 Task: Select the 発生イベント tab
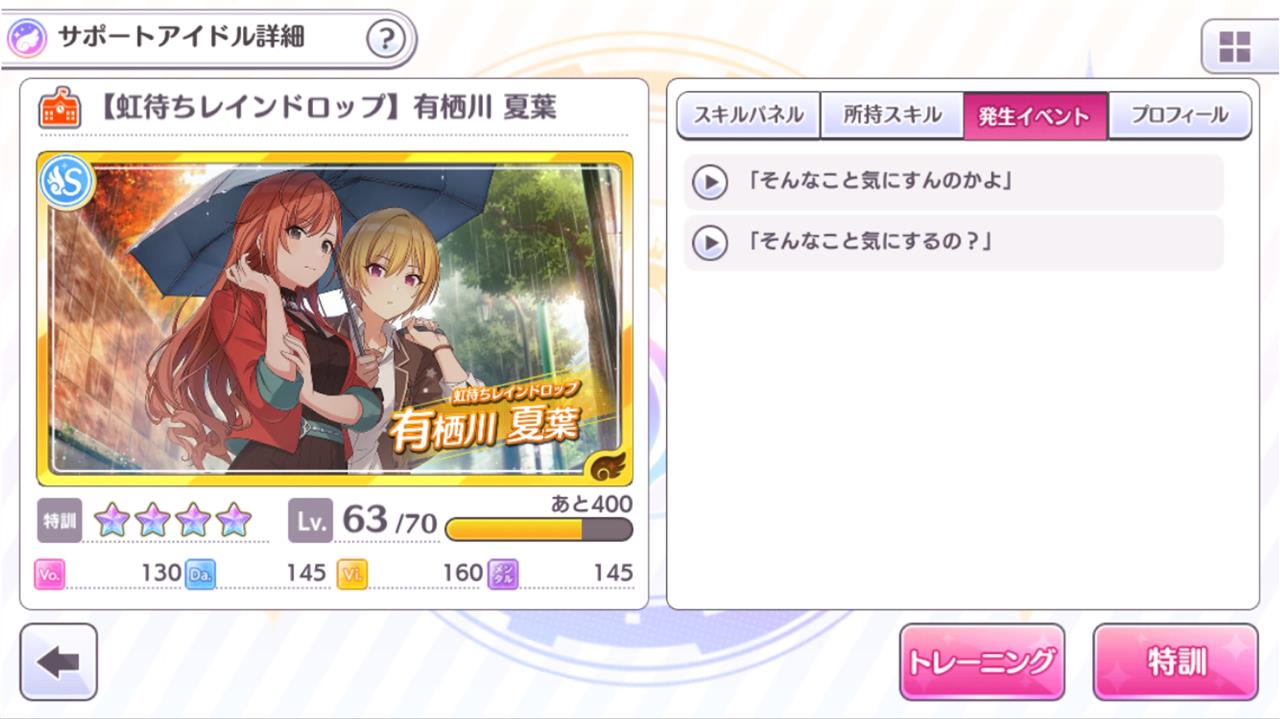point(1035,115)
